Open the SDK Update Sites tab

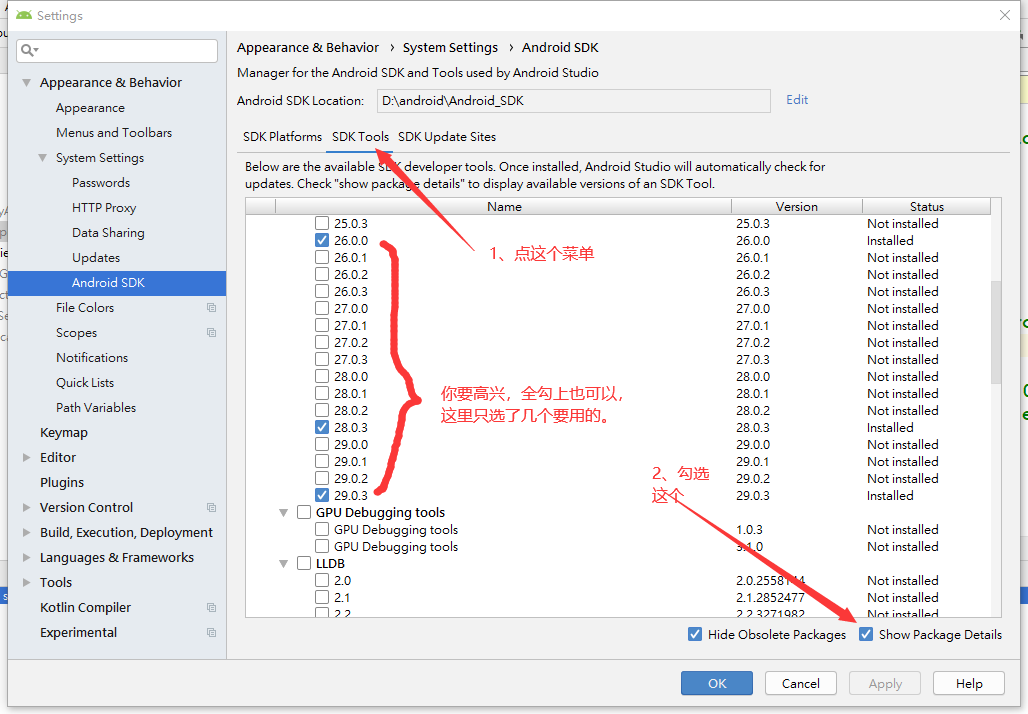click(x=446, y=136)
